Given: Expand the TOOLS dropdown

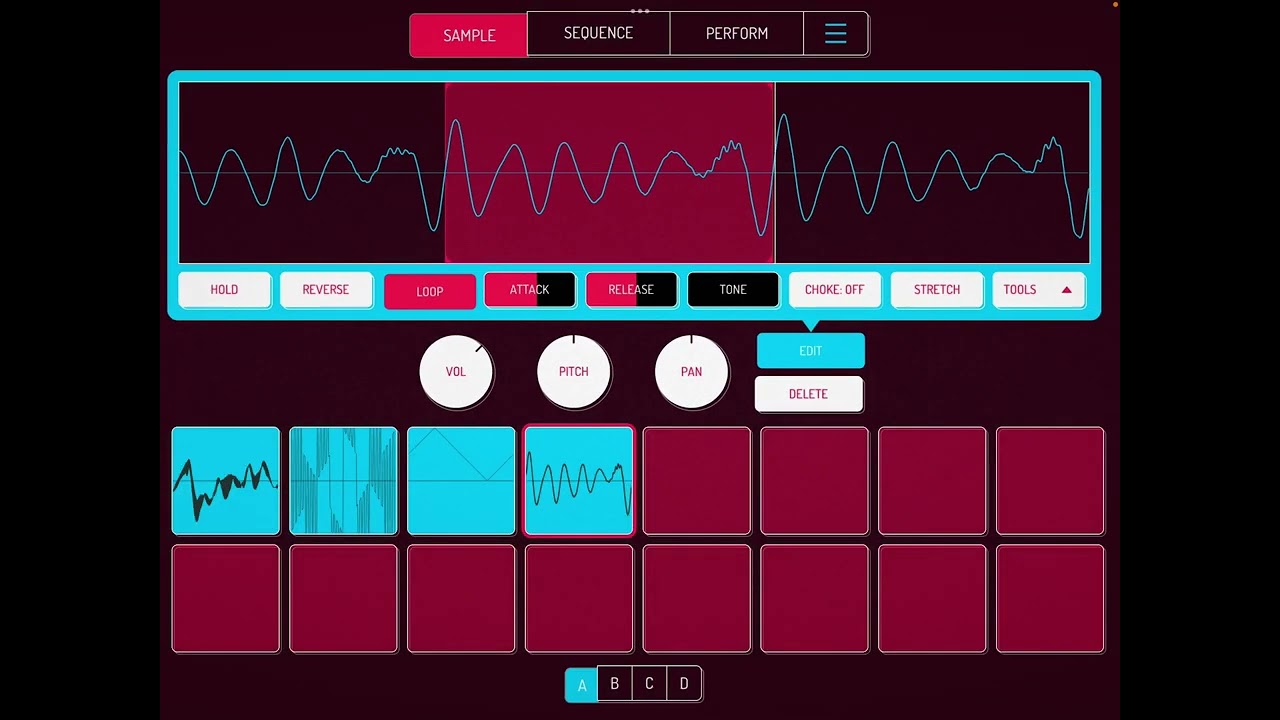Looking at the screenshot, I should click(1038, 290).
